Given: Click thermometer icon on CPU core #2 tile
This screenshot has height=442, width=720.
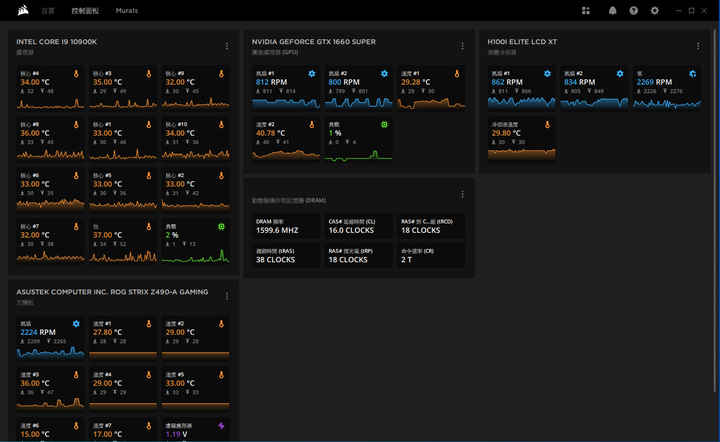Looking at the screenshot, I should pyautogui.click(x=221, y=175).
